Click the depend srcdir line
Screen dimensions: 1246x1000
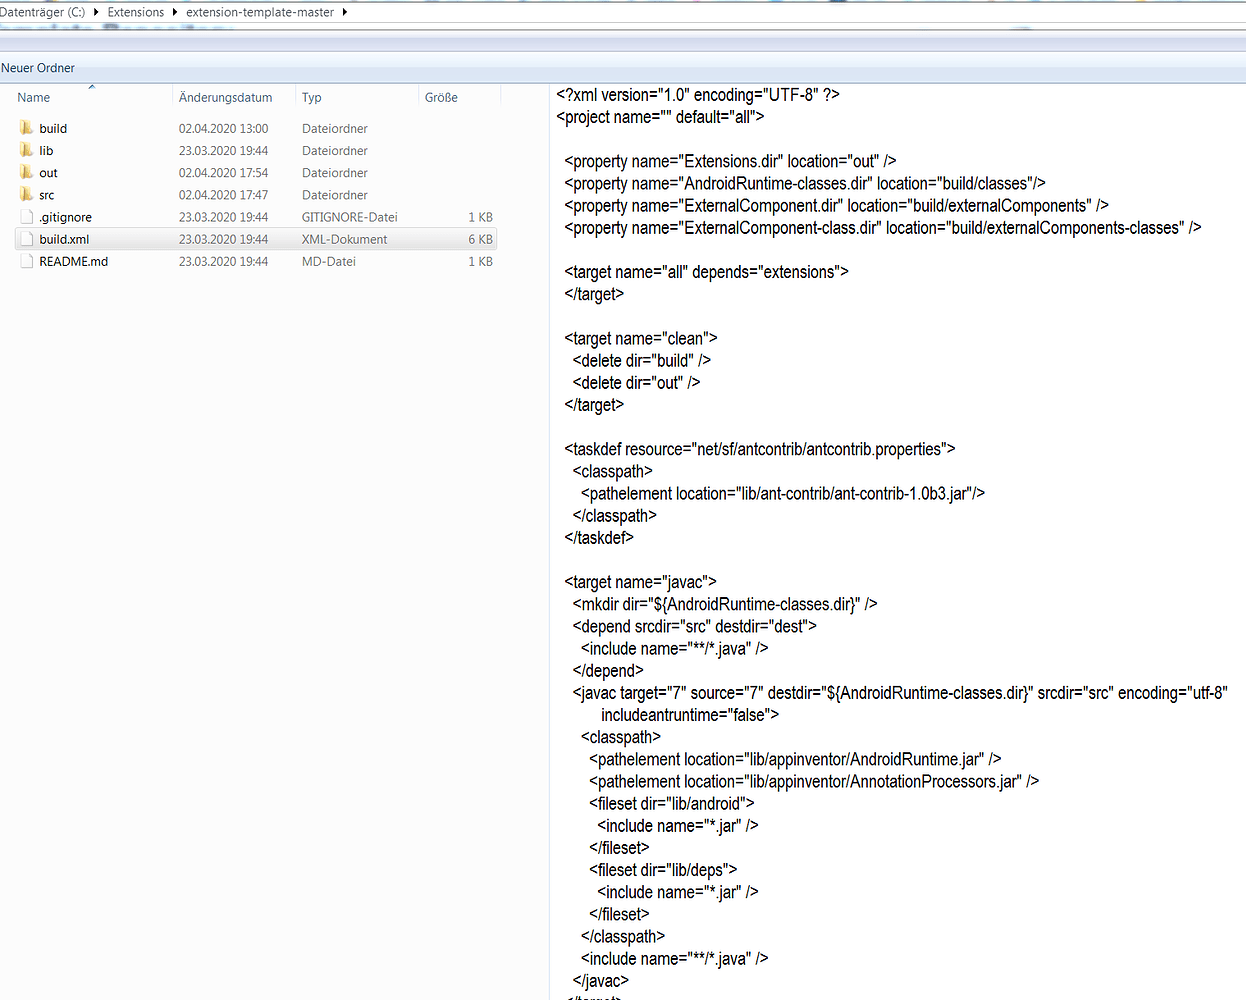(694, 626)
